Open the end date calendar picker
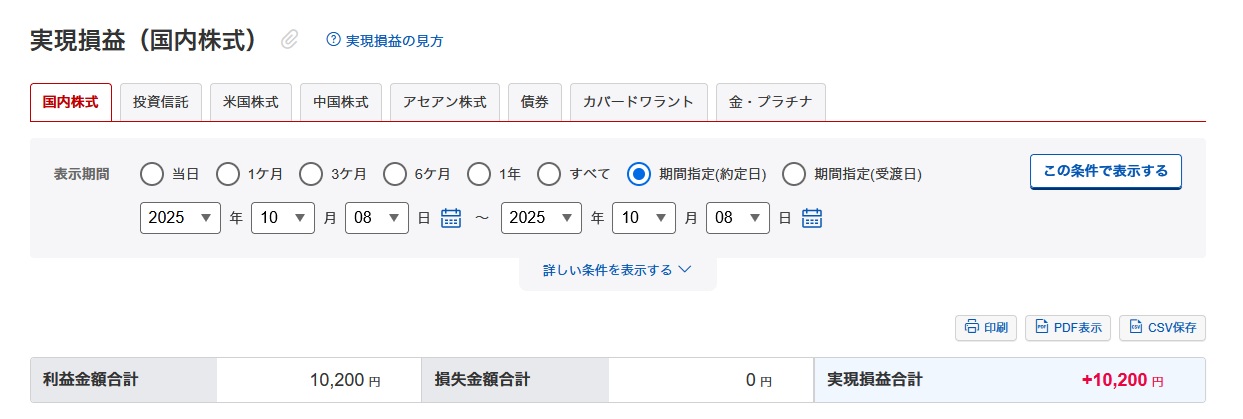This screenshot has height=419, width=1243. pos(812,218)
